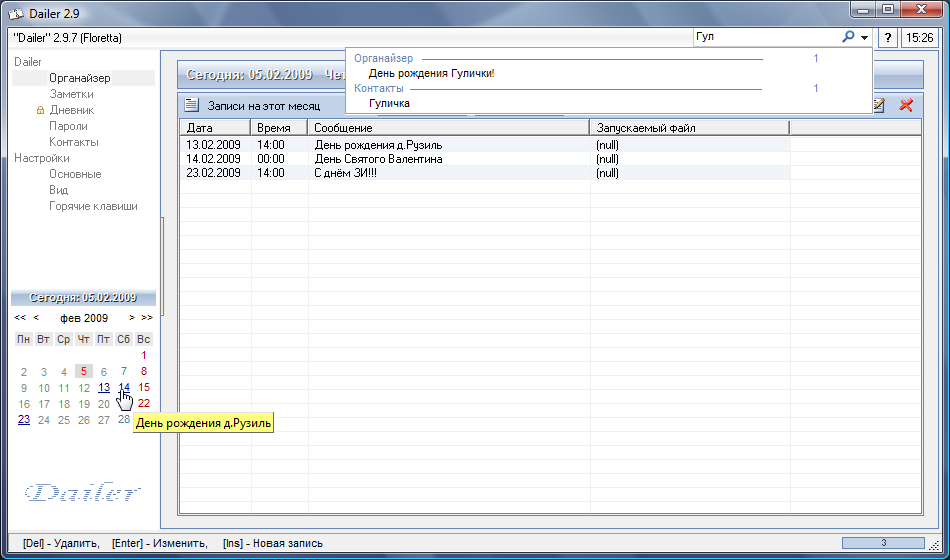Viewport: 950px width, 560px height.
Task: Go to next month with > button
Action: 132,318
